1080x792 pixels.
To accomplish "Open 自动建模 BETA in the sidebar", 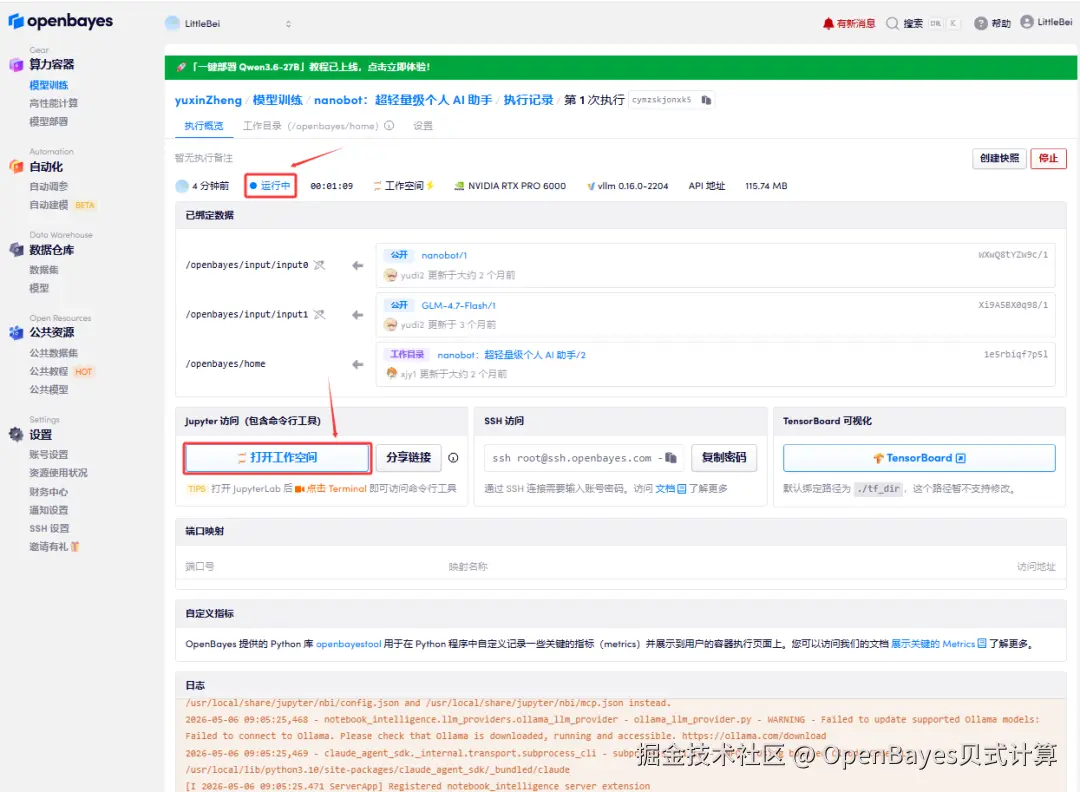I will (x=62, y=205).
